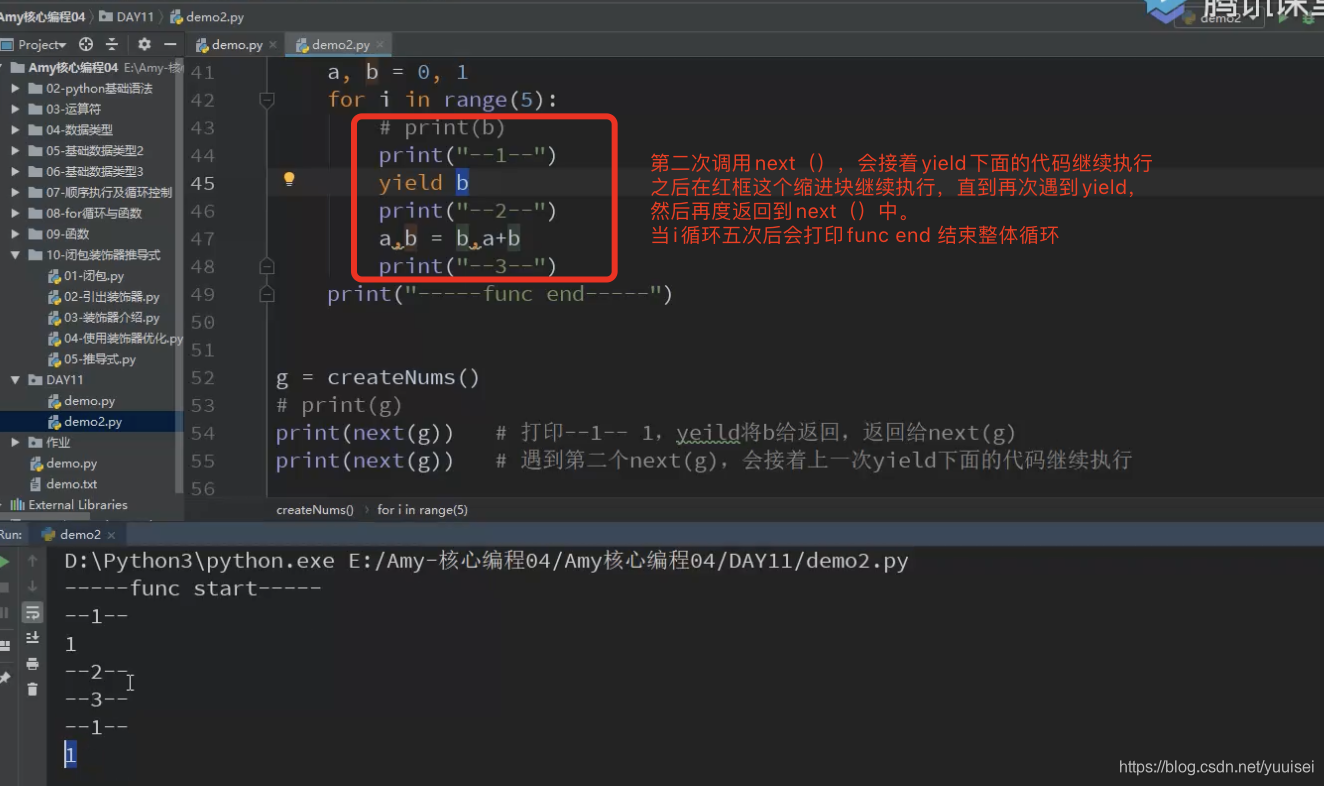Close the demo2.py editor tab
The height and width of the screenshot is (786, 1324).
pos(381,45)
